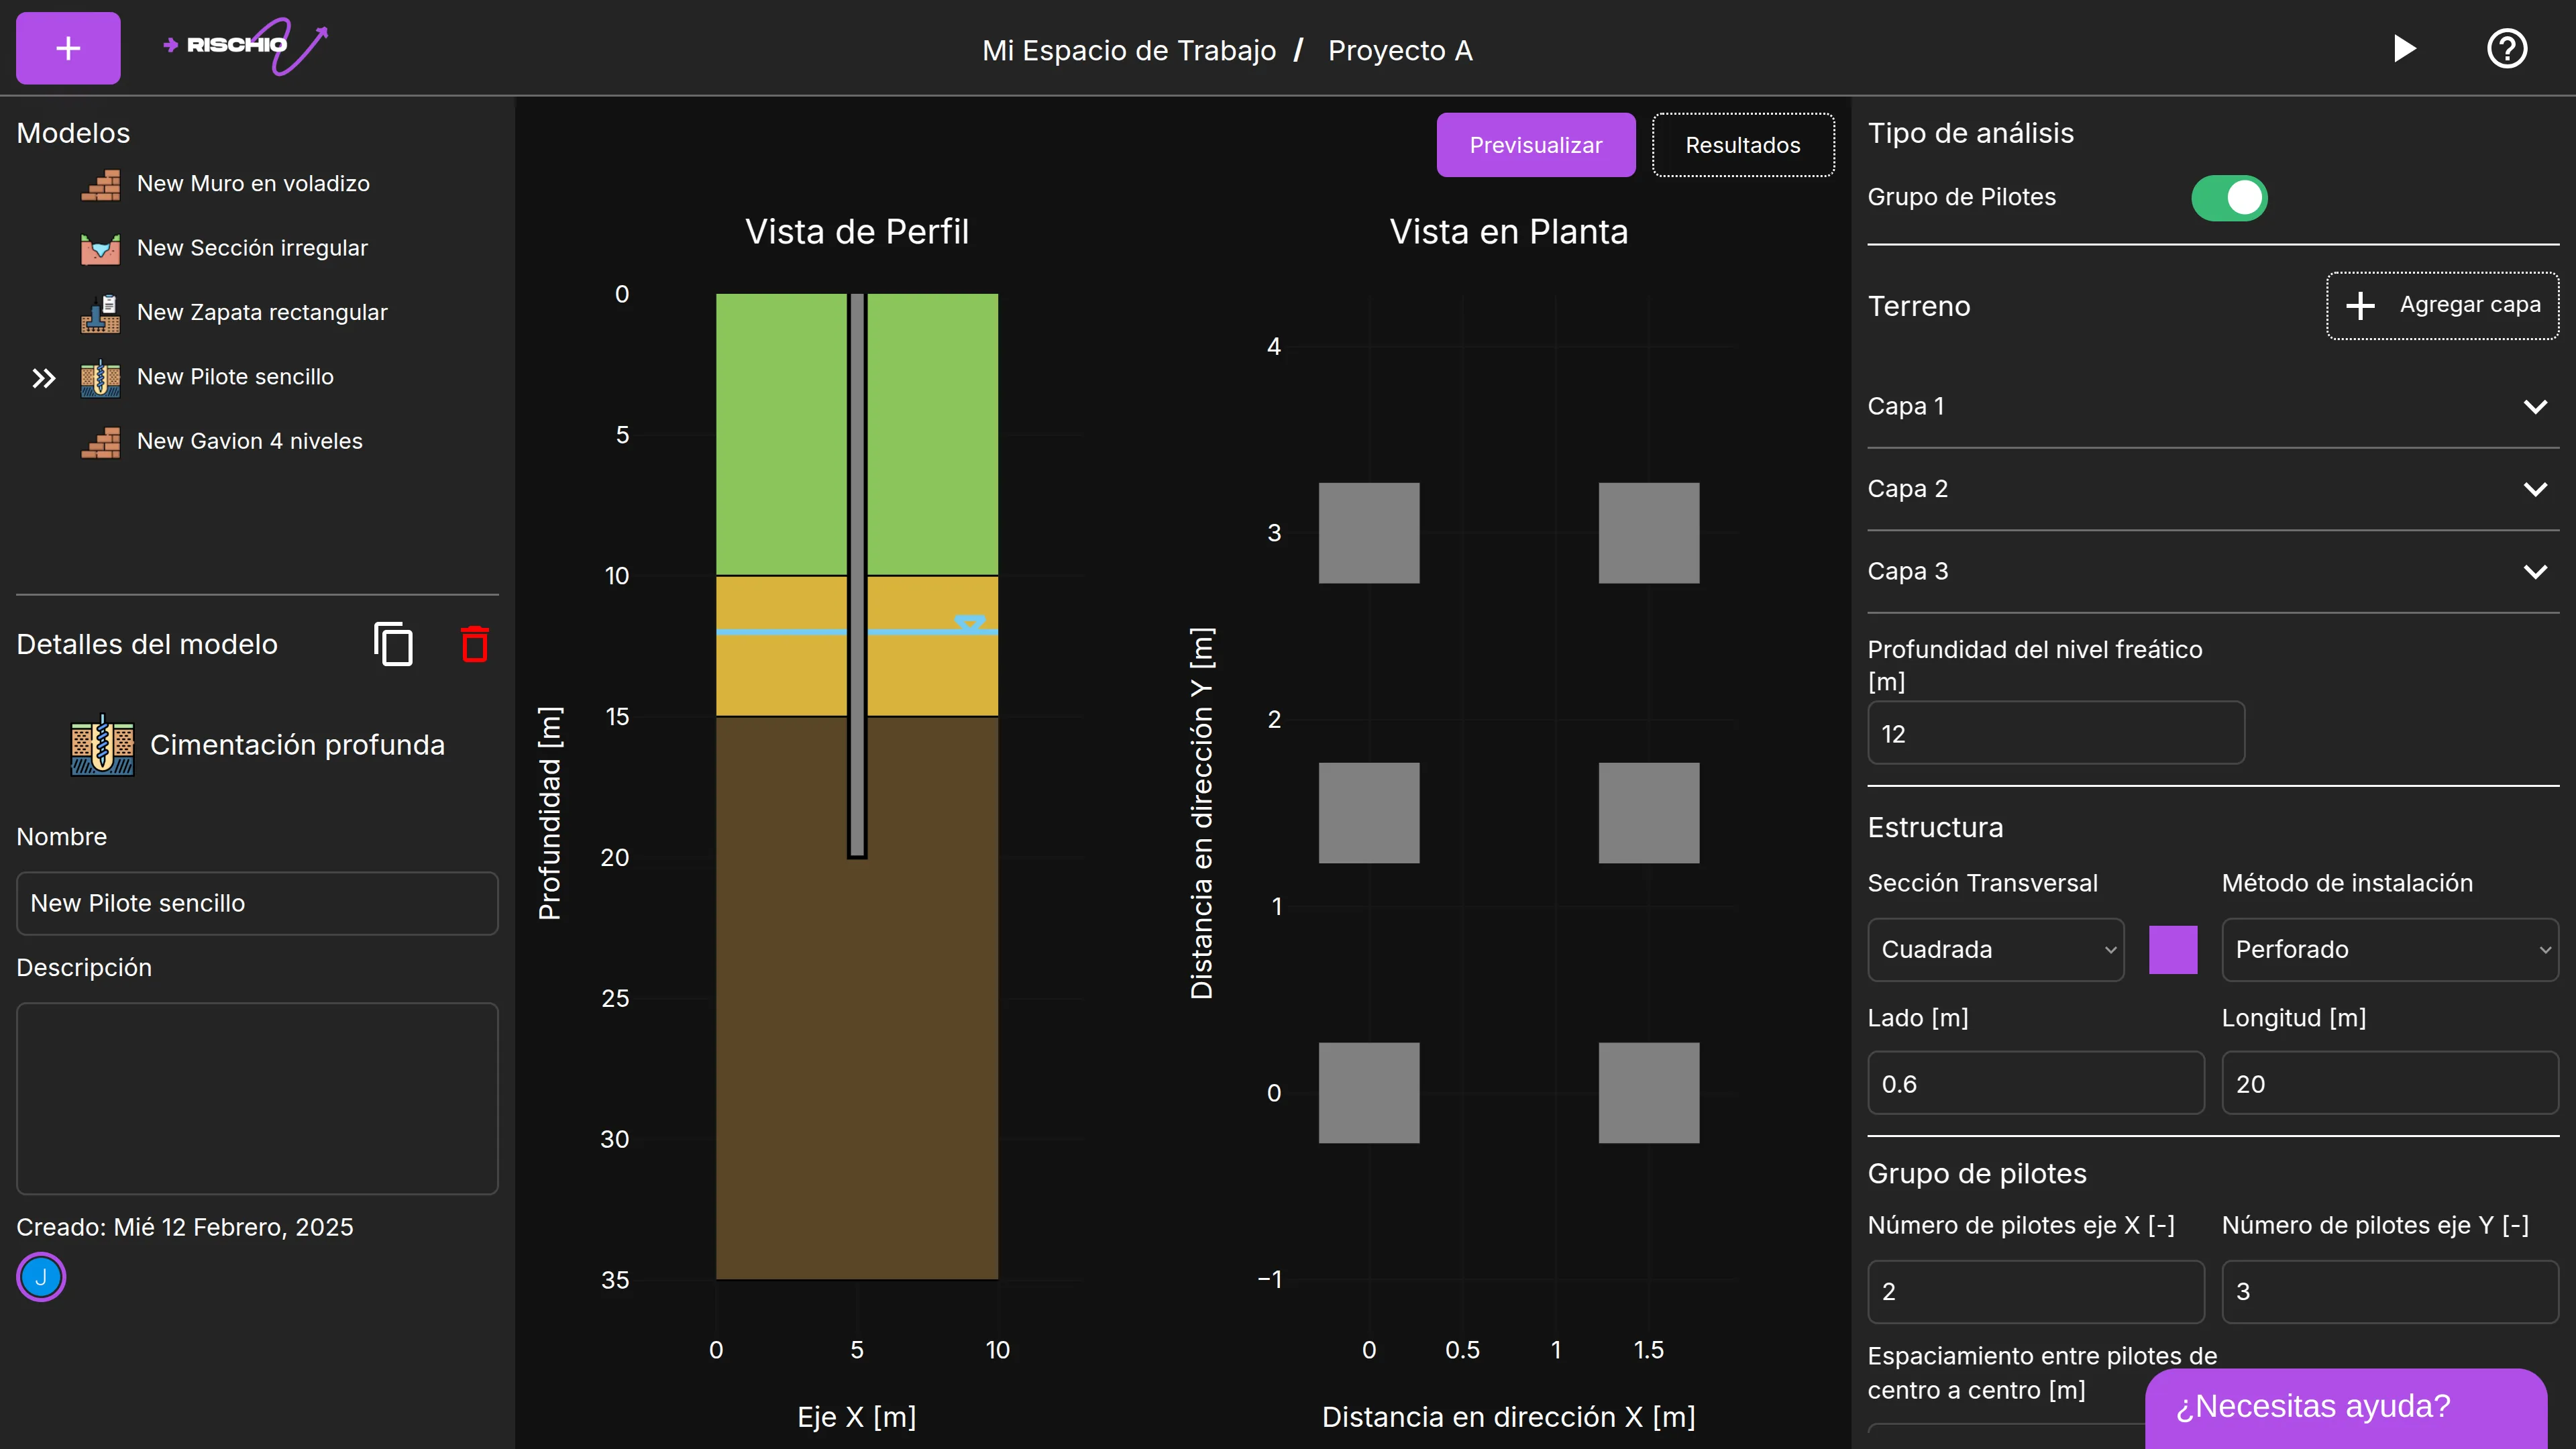Open the Sección Transversal dropdown
2576x1449 pixels.
pos(1995,950)
